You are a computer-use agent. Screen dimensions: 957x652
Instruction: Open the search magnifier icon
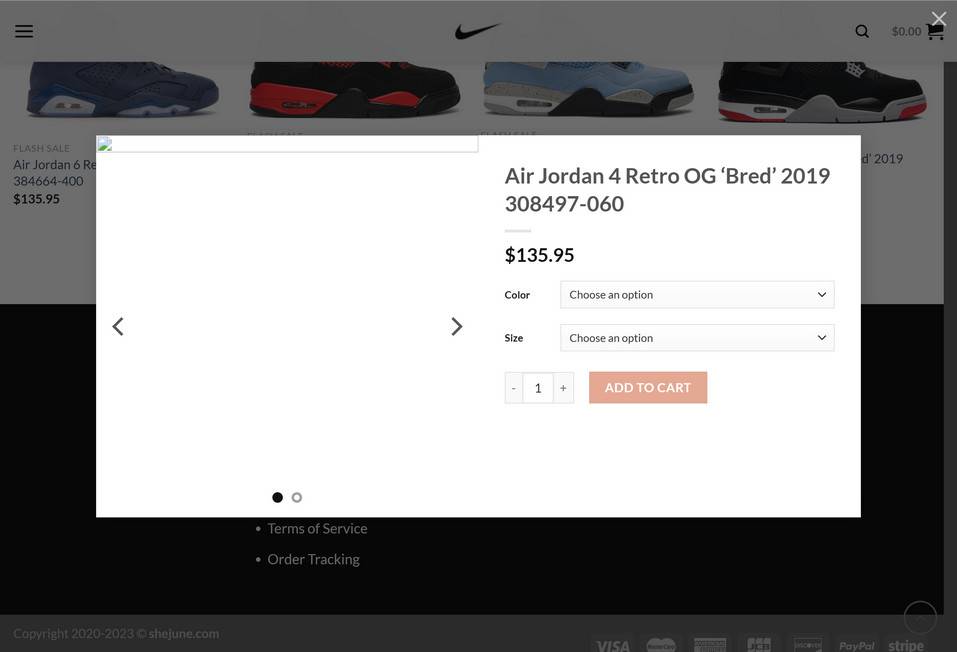click(x=862, y=31)
